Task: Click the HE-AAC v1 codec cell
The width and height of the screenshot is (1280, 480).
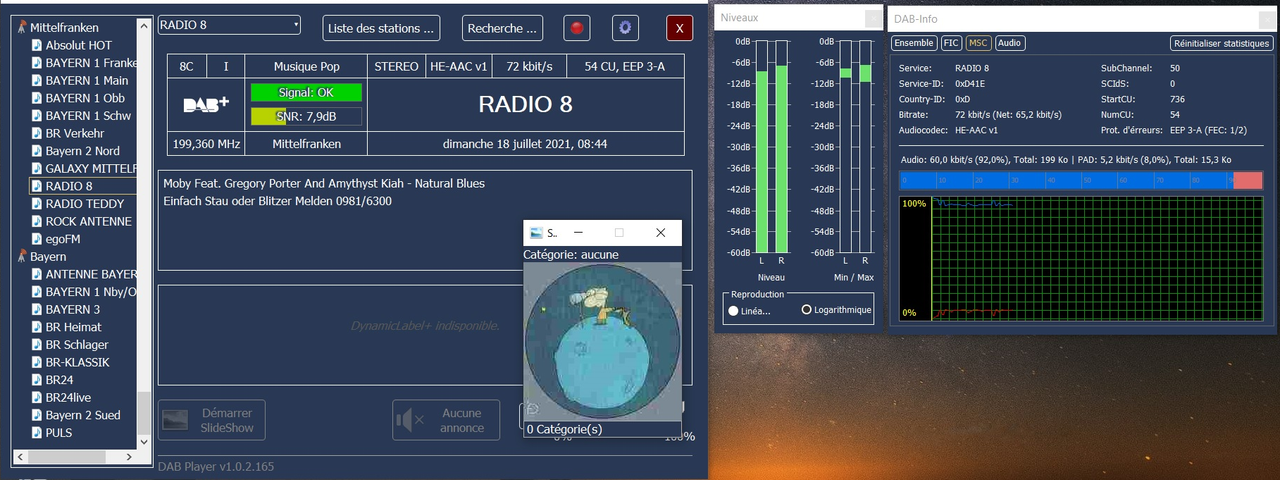Action: 458,67
